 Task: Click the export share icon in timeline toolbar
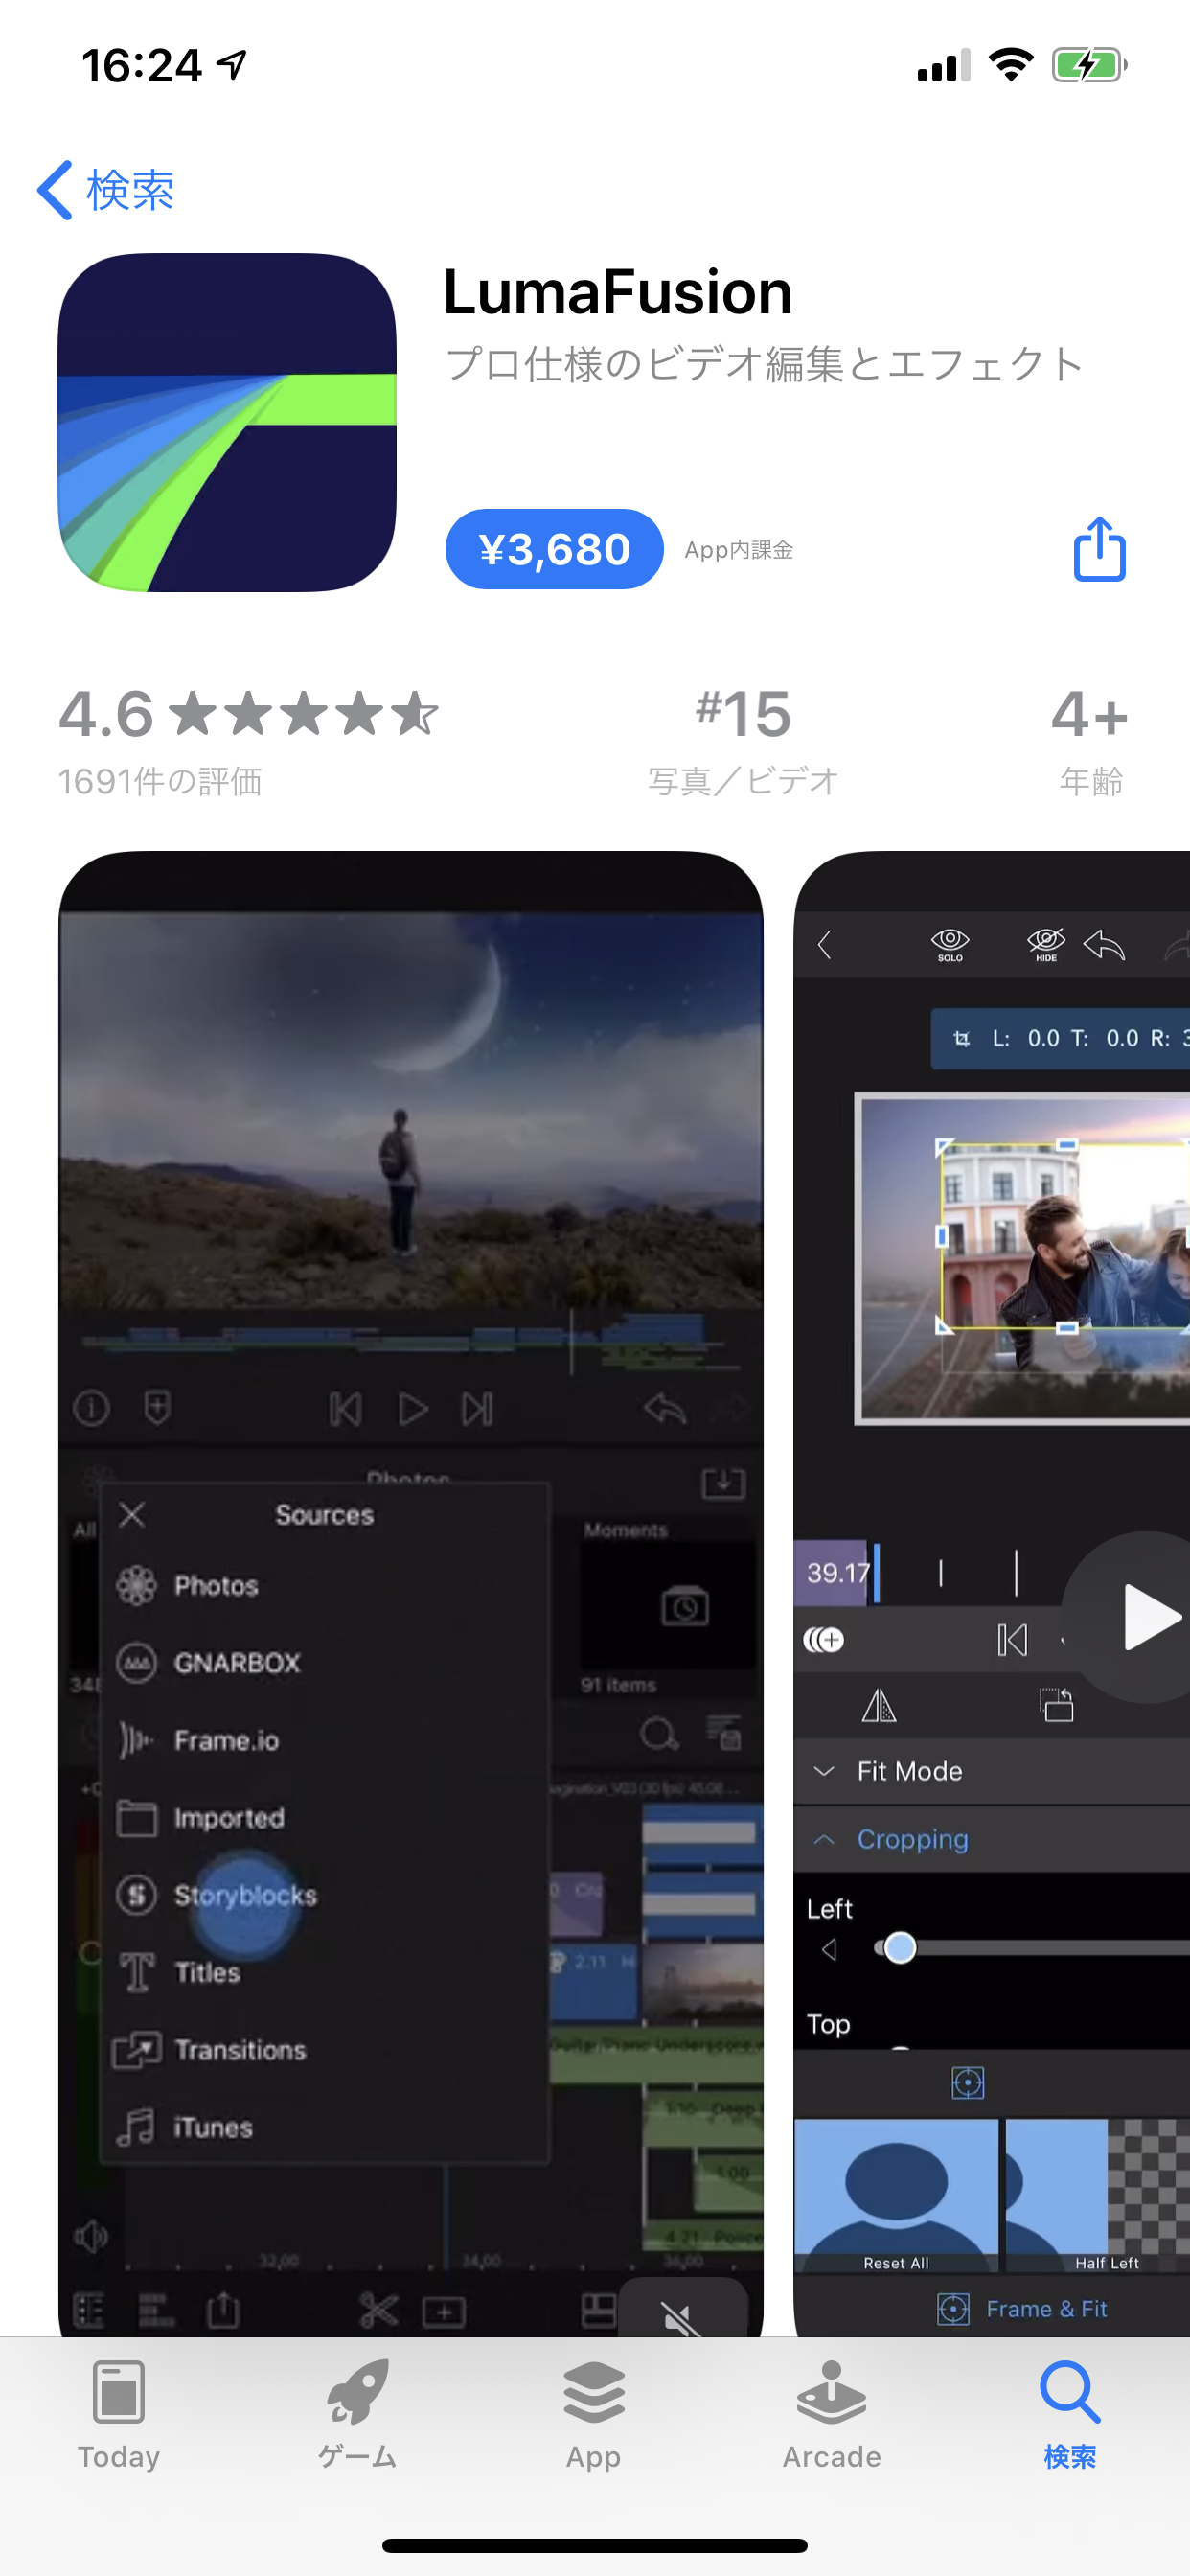click(223, 2309)
